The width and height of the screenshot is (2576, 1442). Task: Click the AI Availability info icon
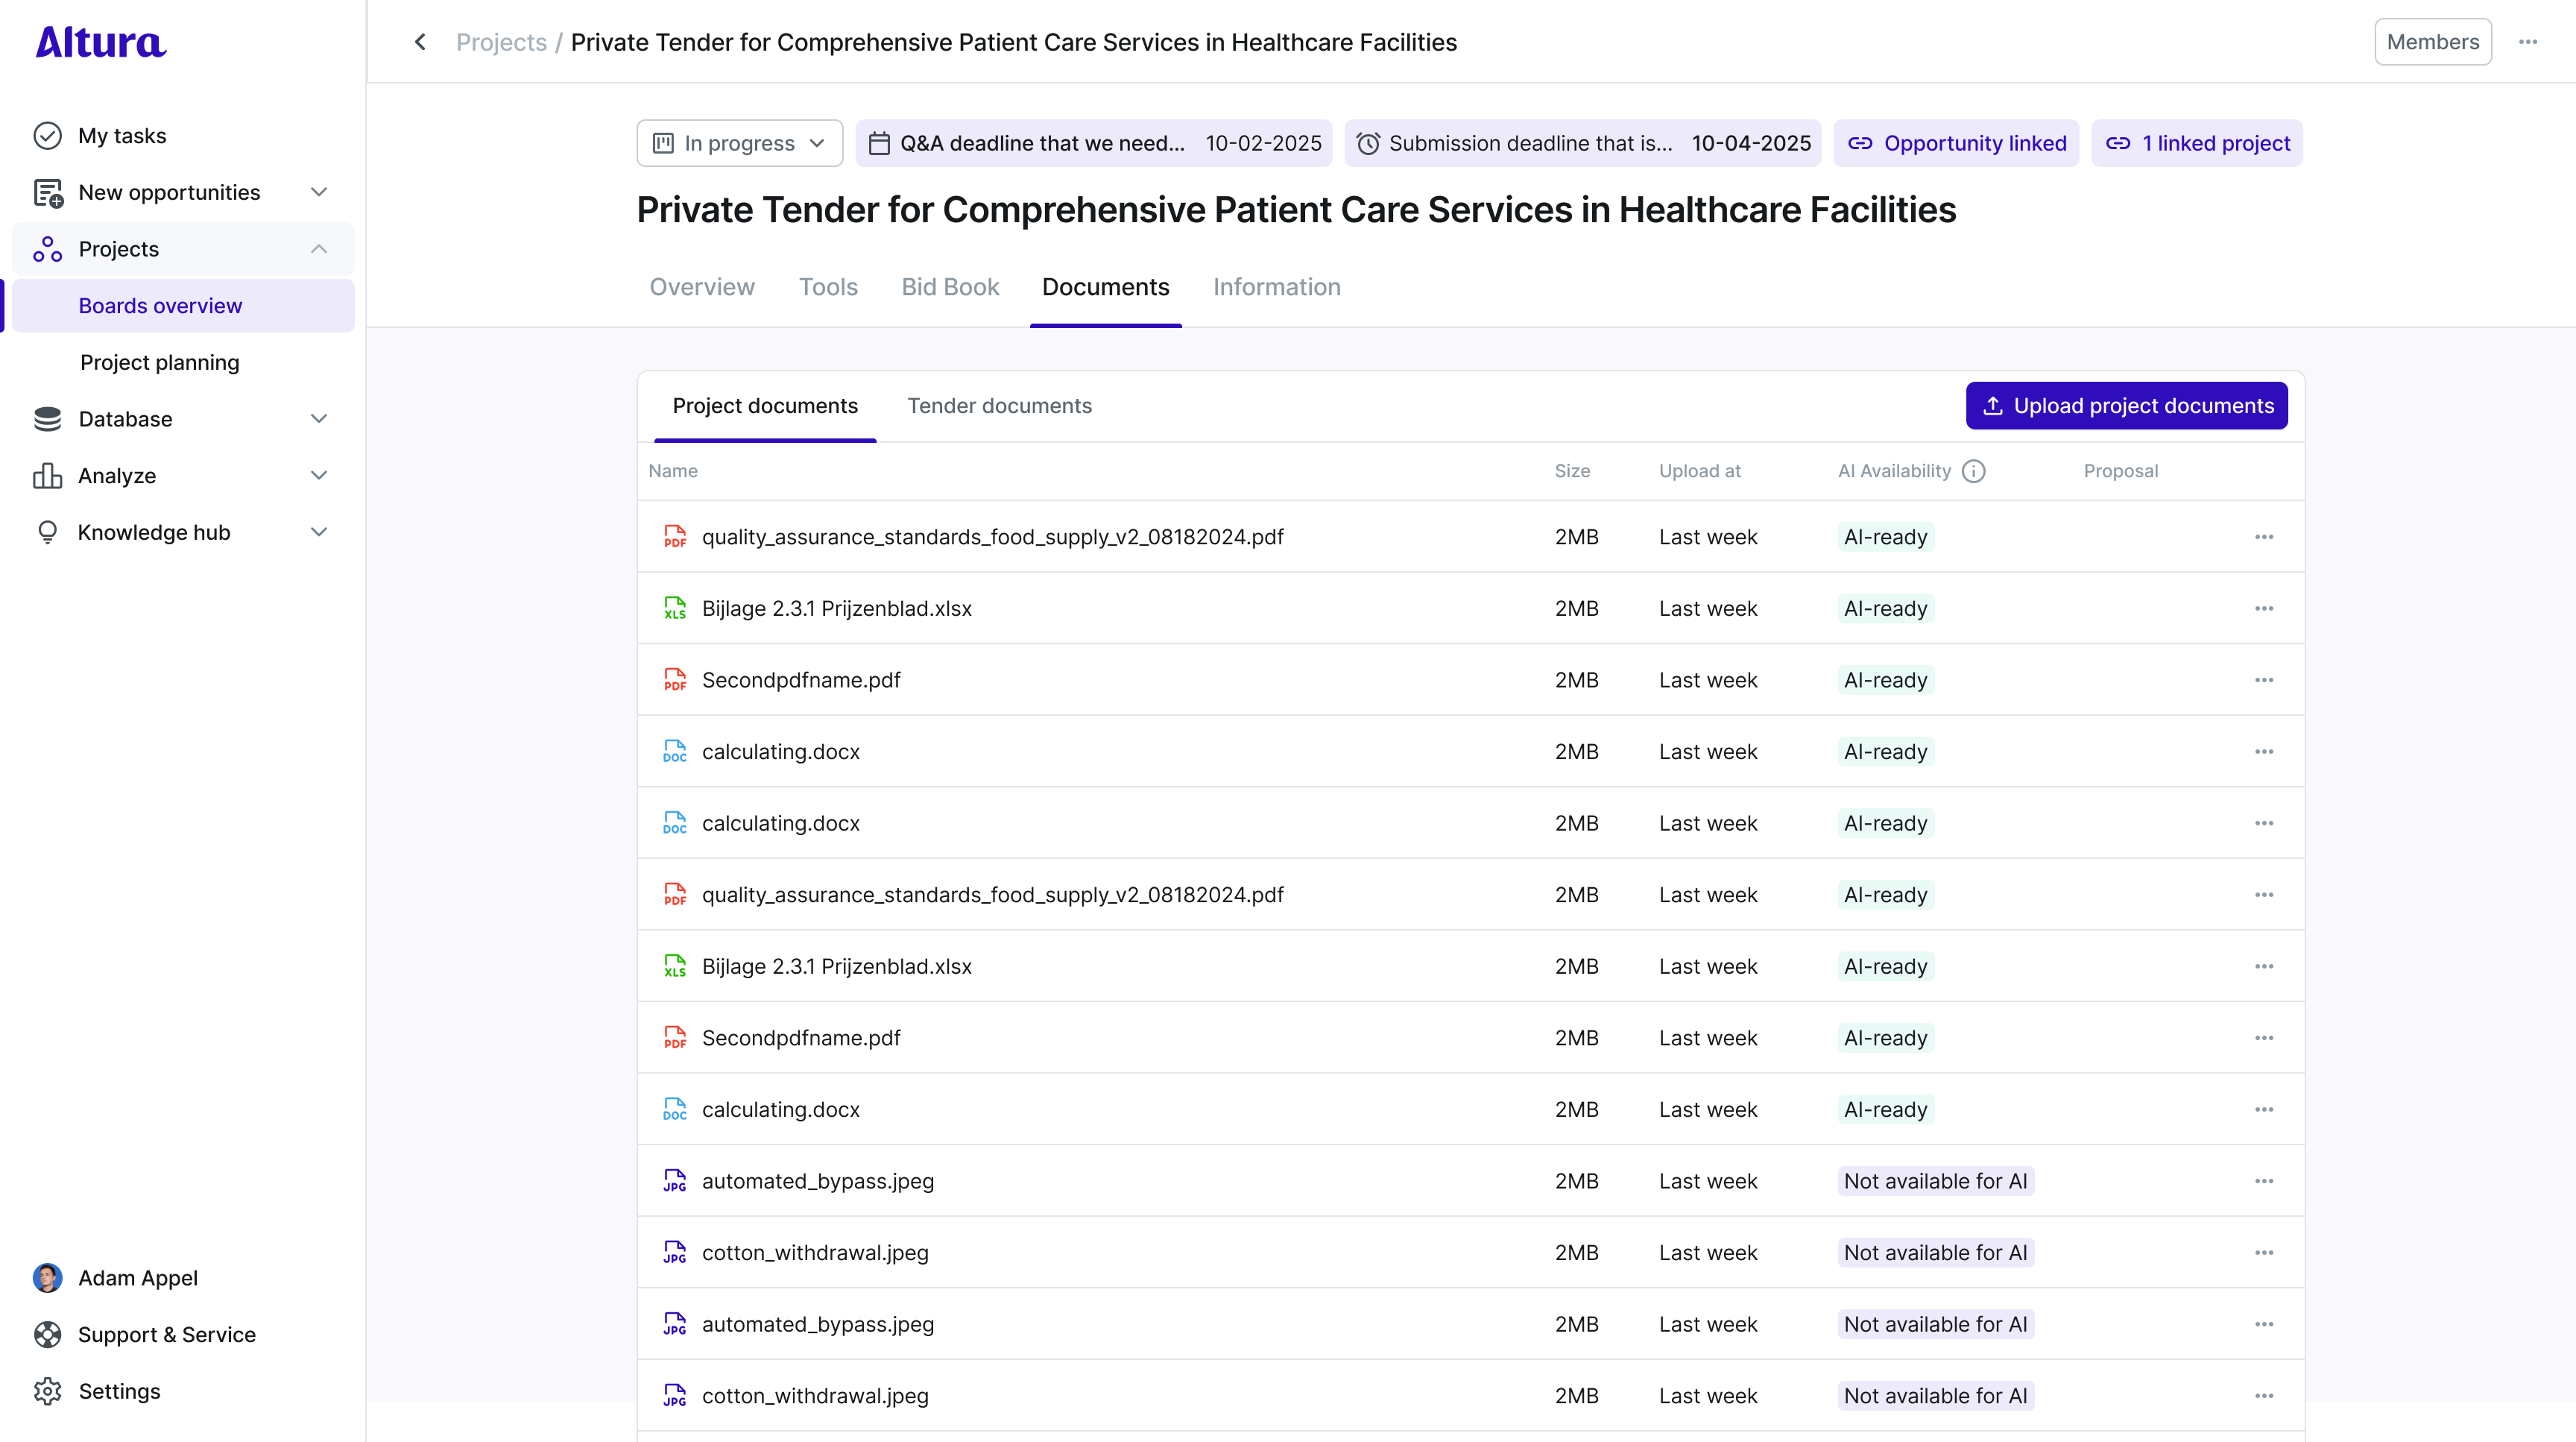pyautogui.click(x=1973, y=471)
